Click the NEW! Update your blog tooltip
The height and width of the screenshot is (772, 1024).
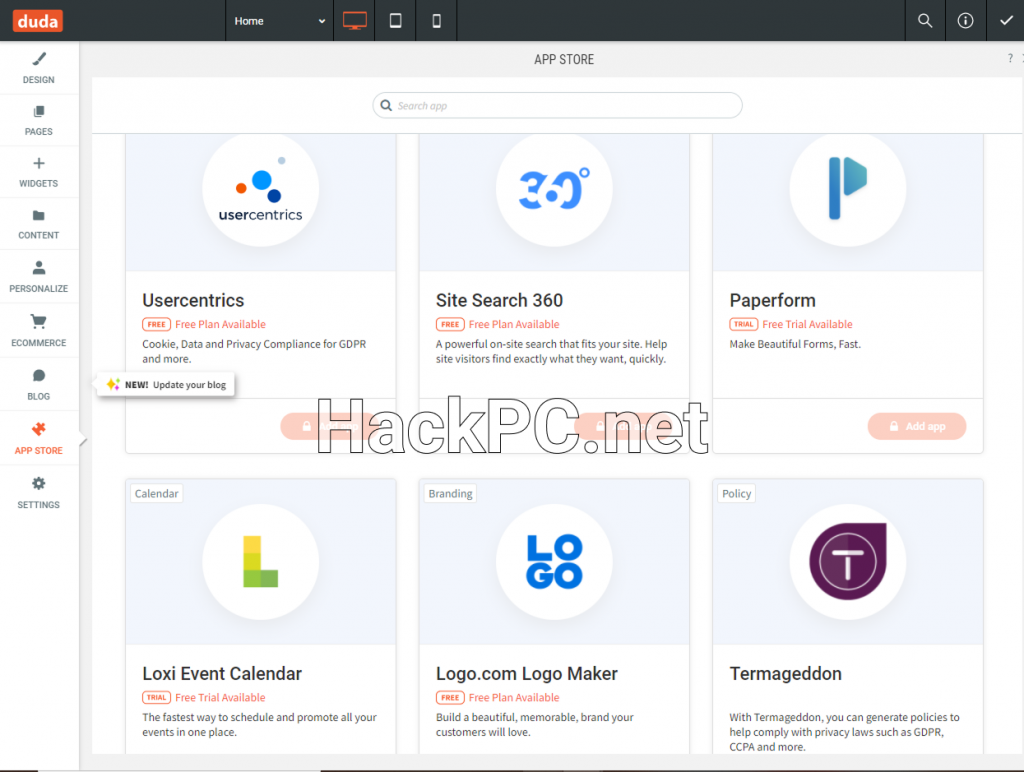[x=167, y=385]
